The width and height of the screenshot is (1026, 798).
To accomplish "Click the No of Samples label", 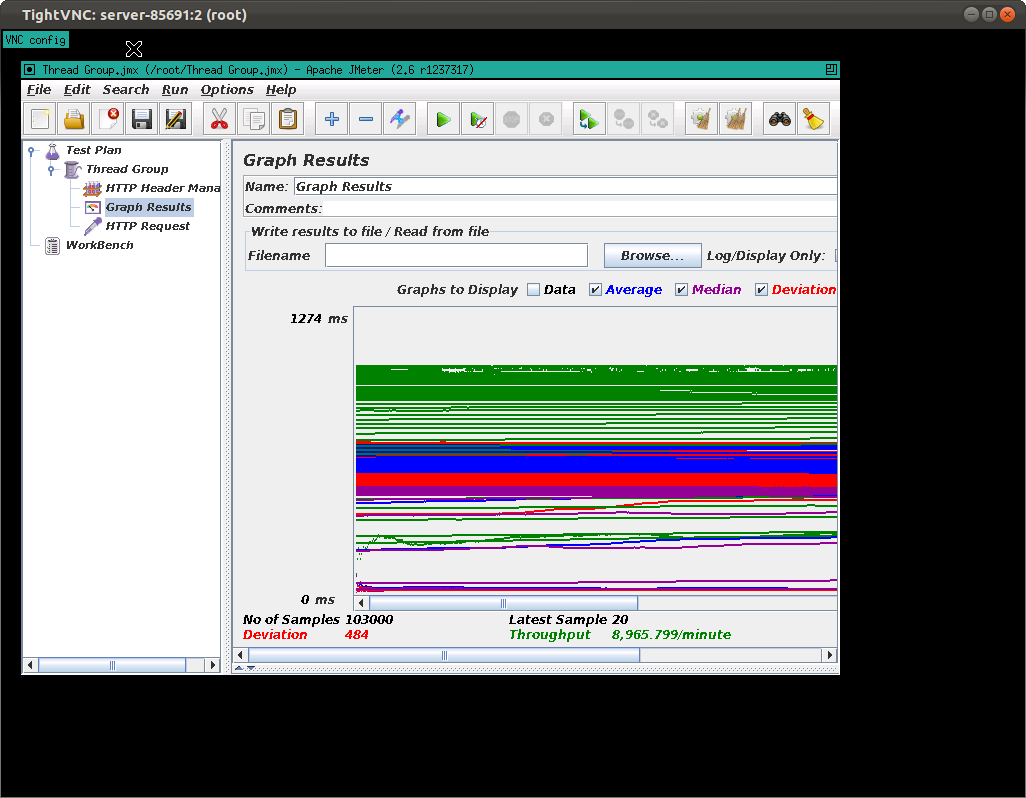I will (x=291, y=619).
